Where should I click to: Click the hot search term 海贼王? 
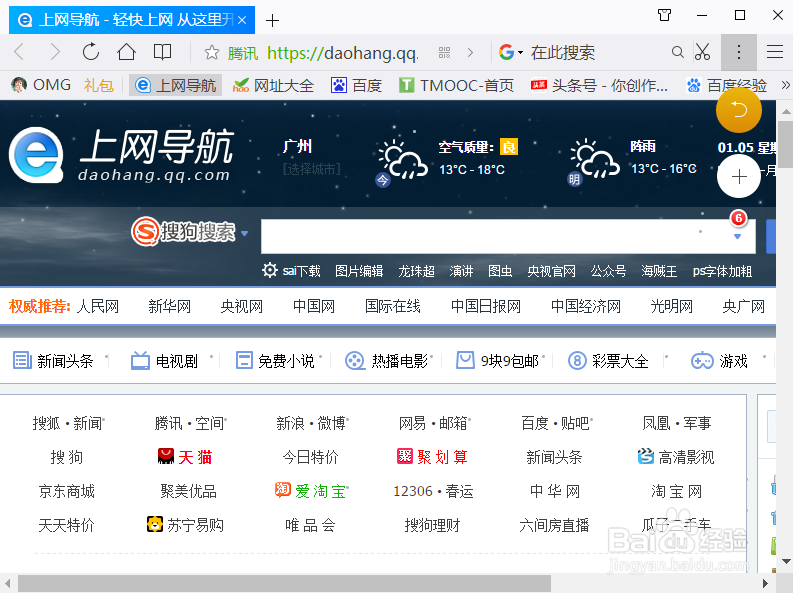point(659,271)
